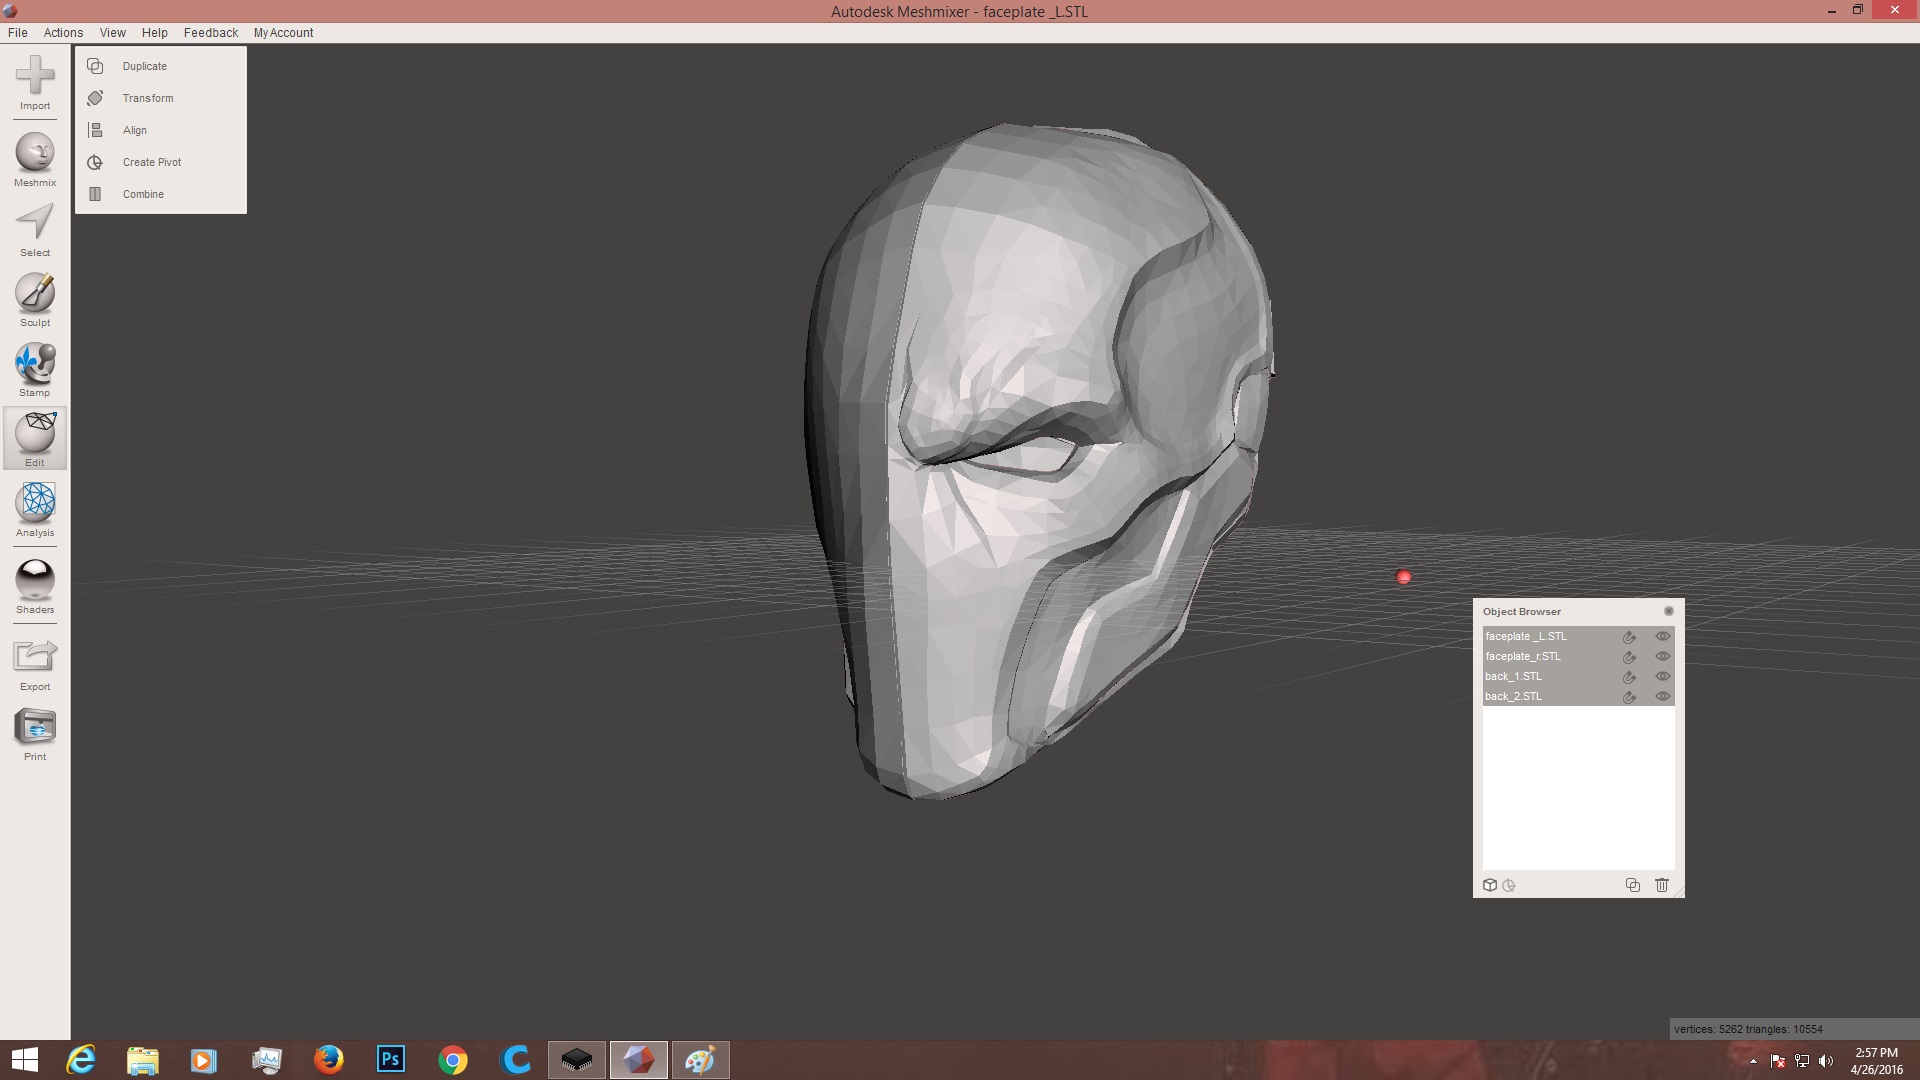Open the Meshmix tool

pyautogui.click(x=35, y=160)
